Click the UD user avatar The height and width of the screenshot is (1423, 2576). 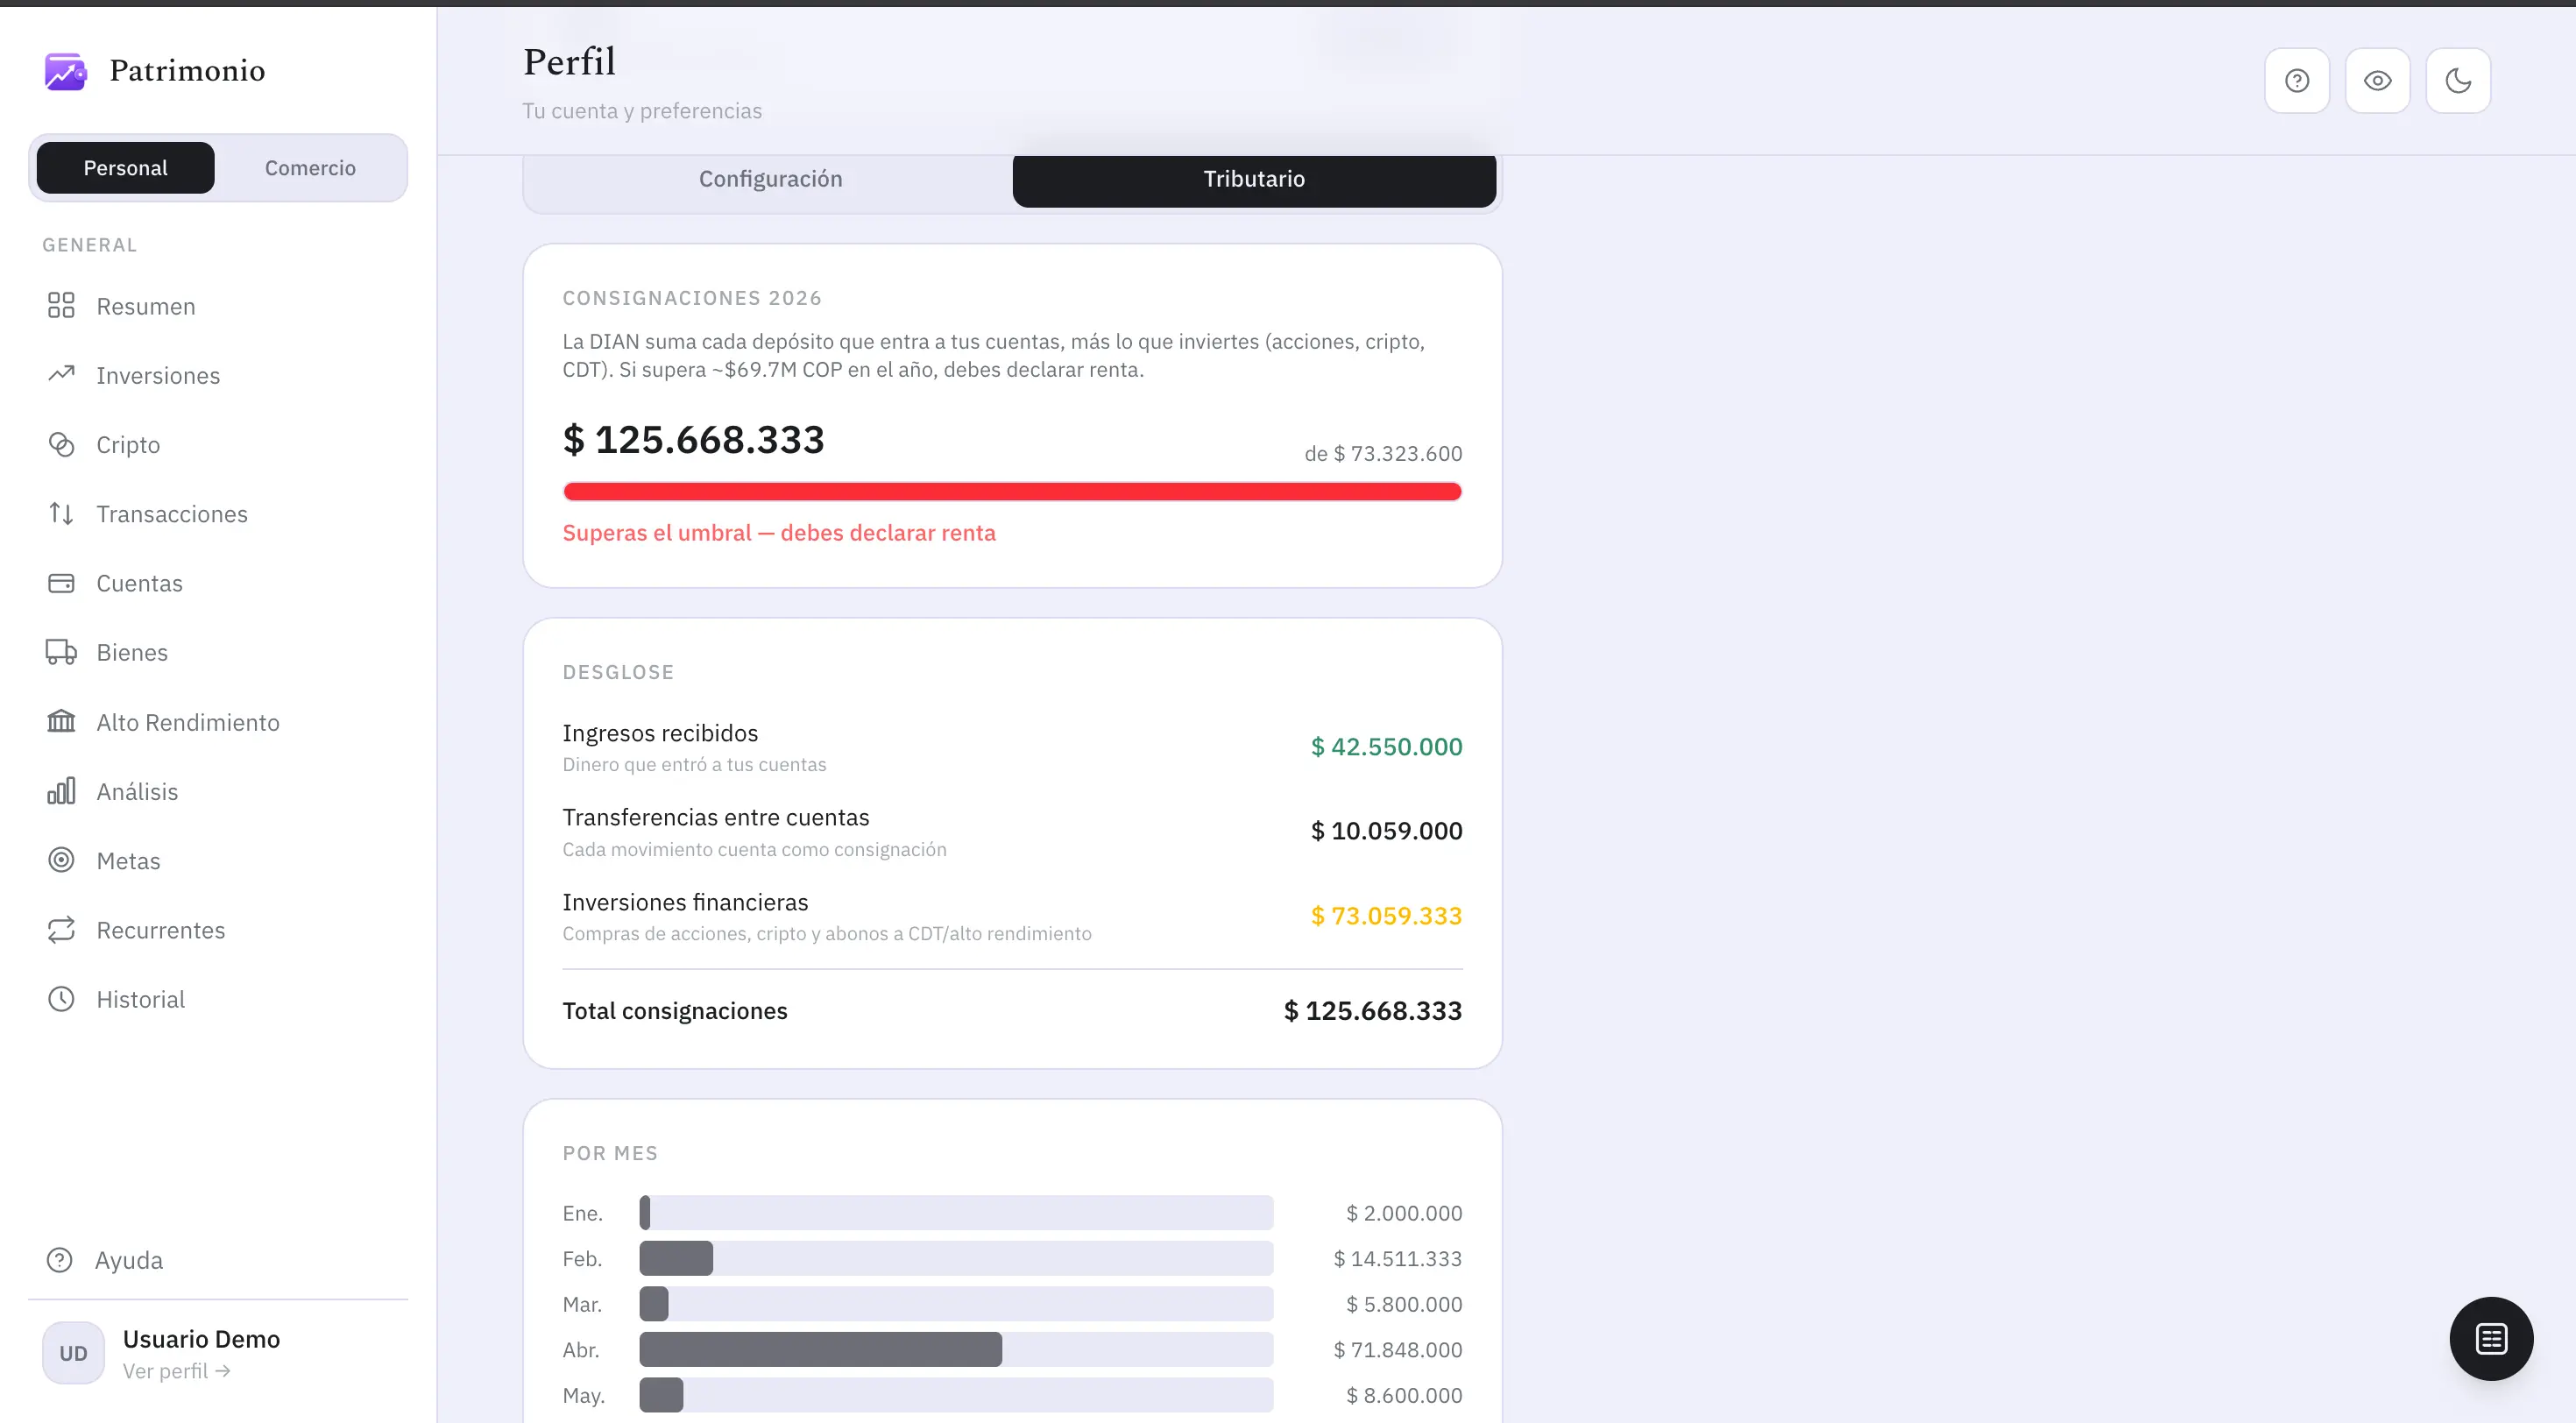point(73,1353)
